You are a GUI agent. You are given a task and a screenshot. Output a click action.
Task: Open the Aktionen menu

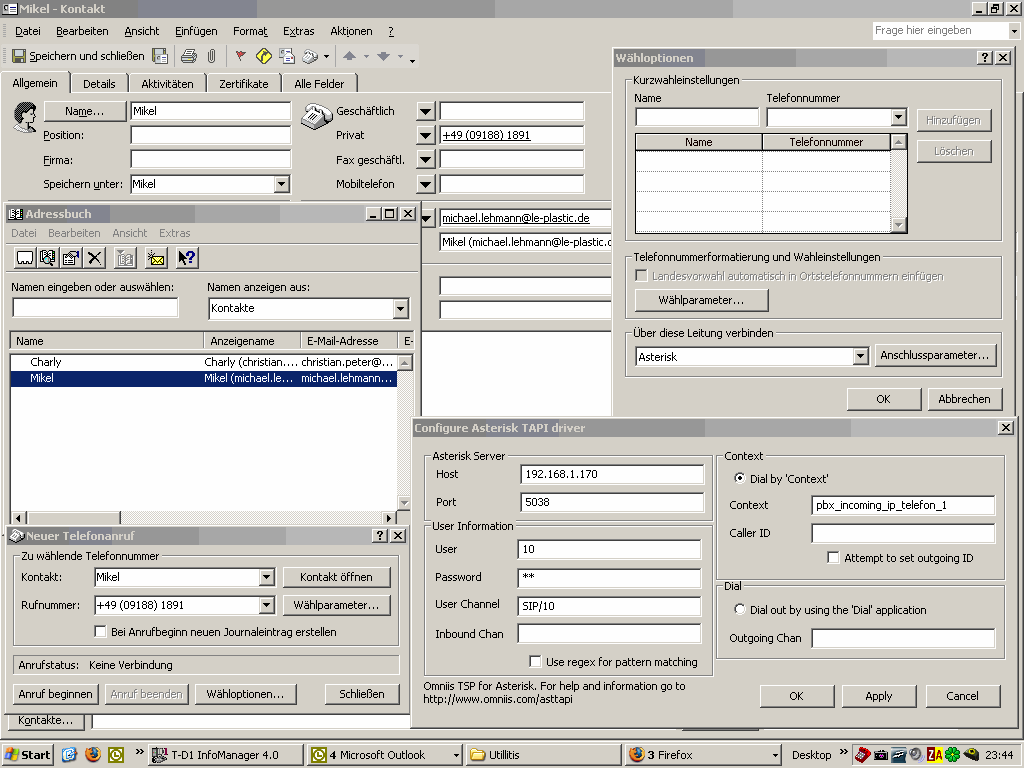[351, 31]
